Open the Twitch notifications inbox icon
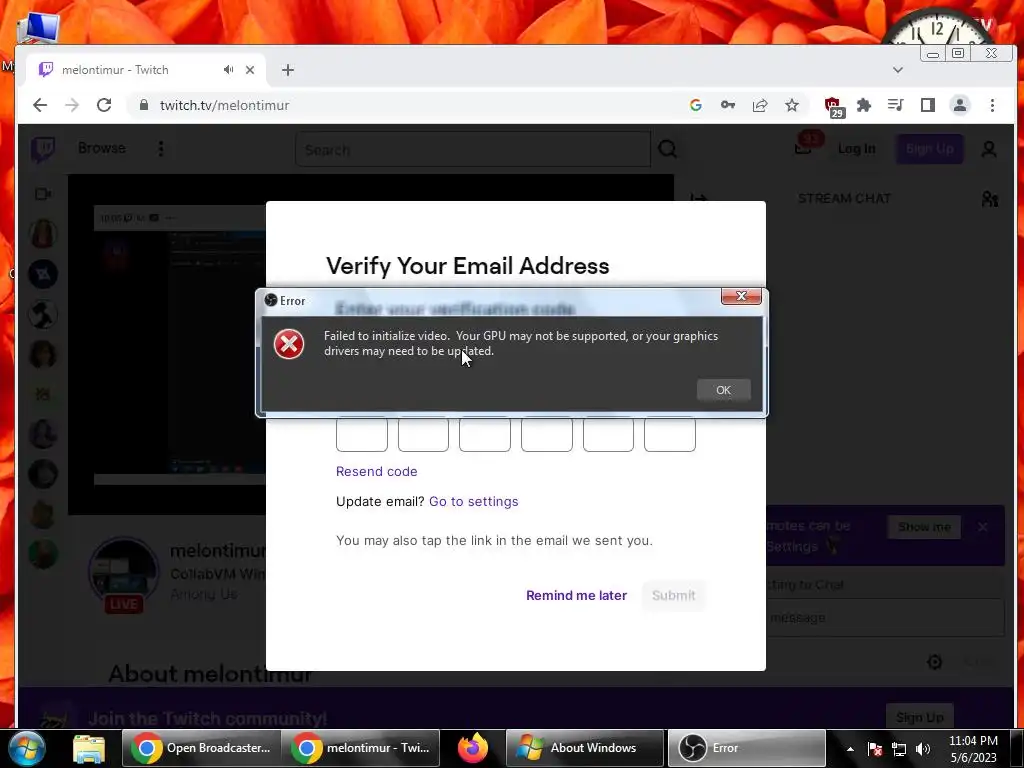 pyautogui.click(x=803, y=148)
